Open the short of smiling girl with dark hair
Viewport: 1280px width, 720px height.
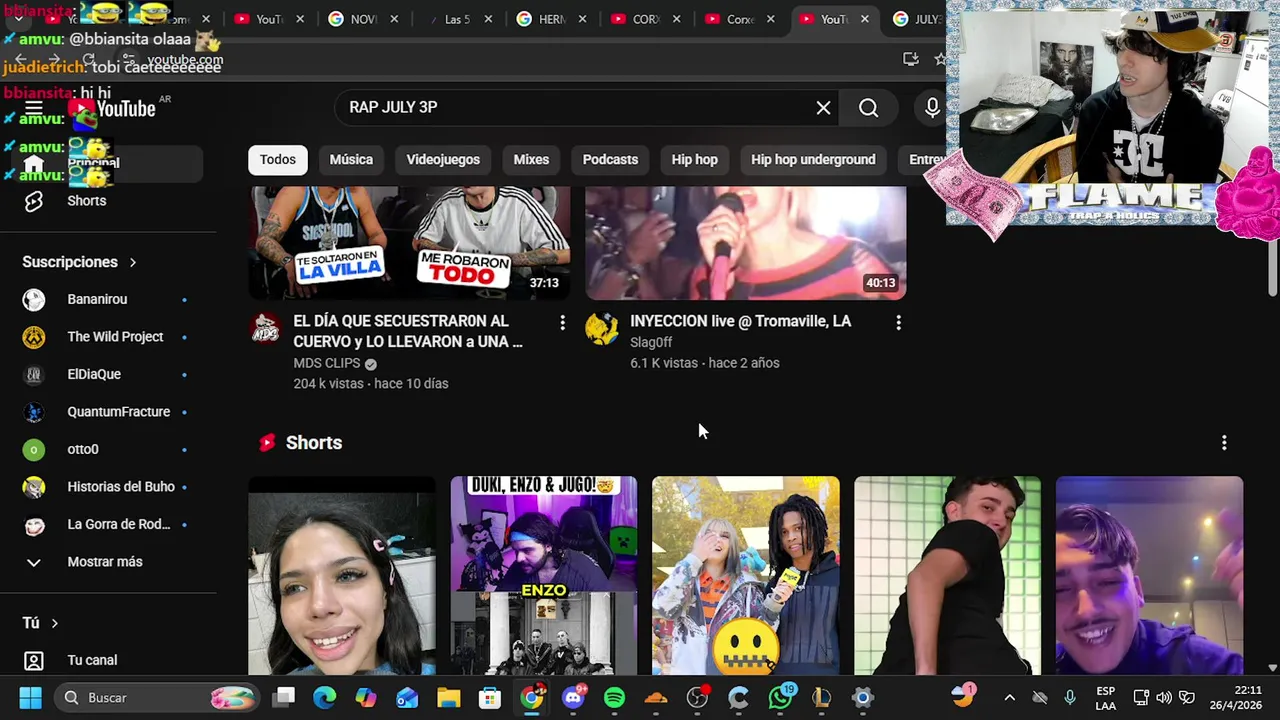(x=342, y=576)
